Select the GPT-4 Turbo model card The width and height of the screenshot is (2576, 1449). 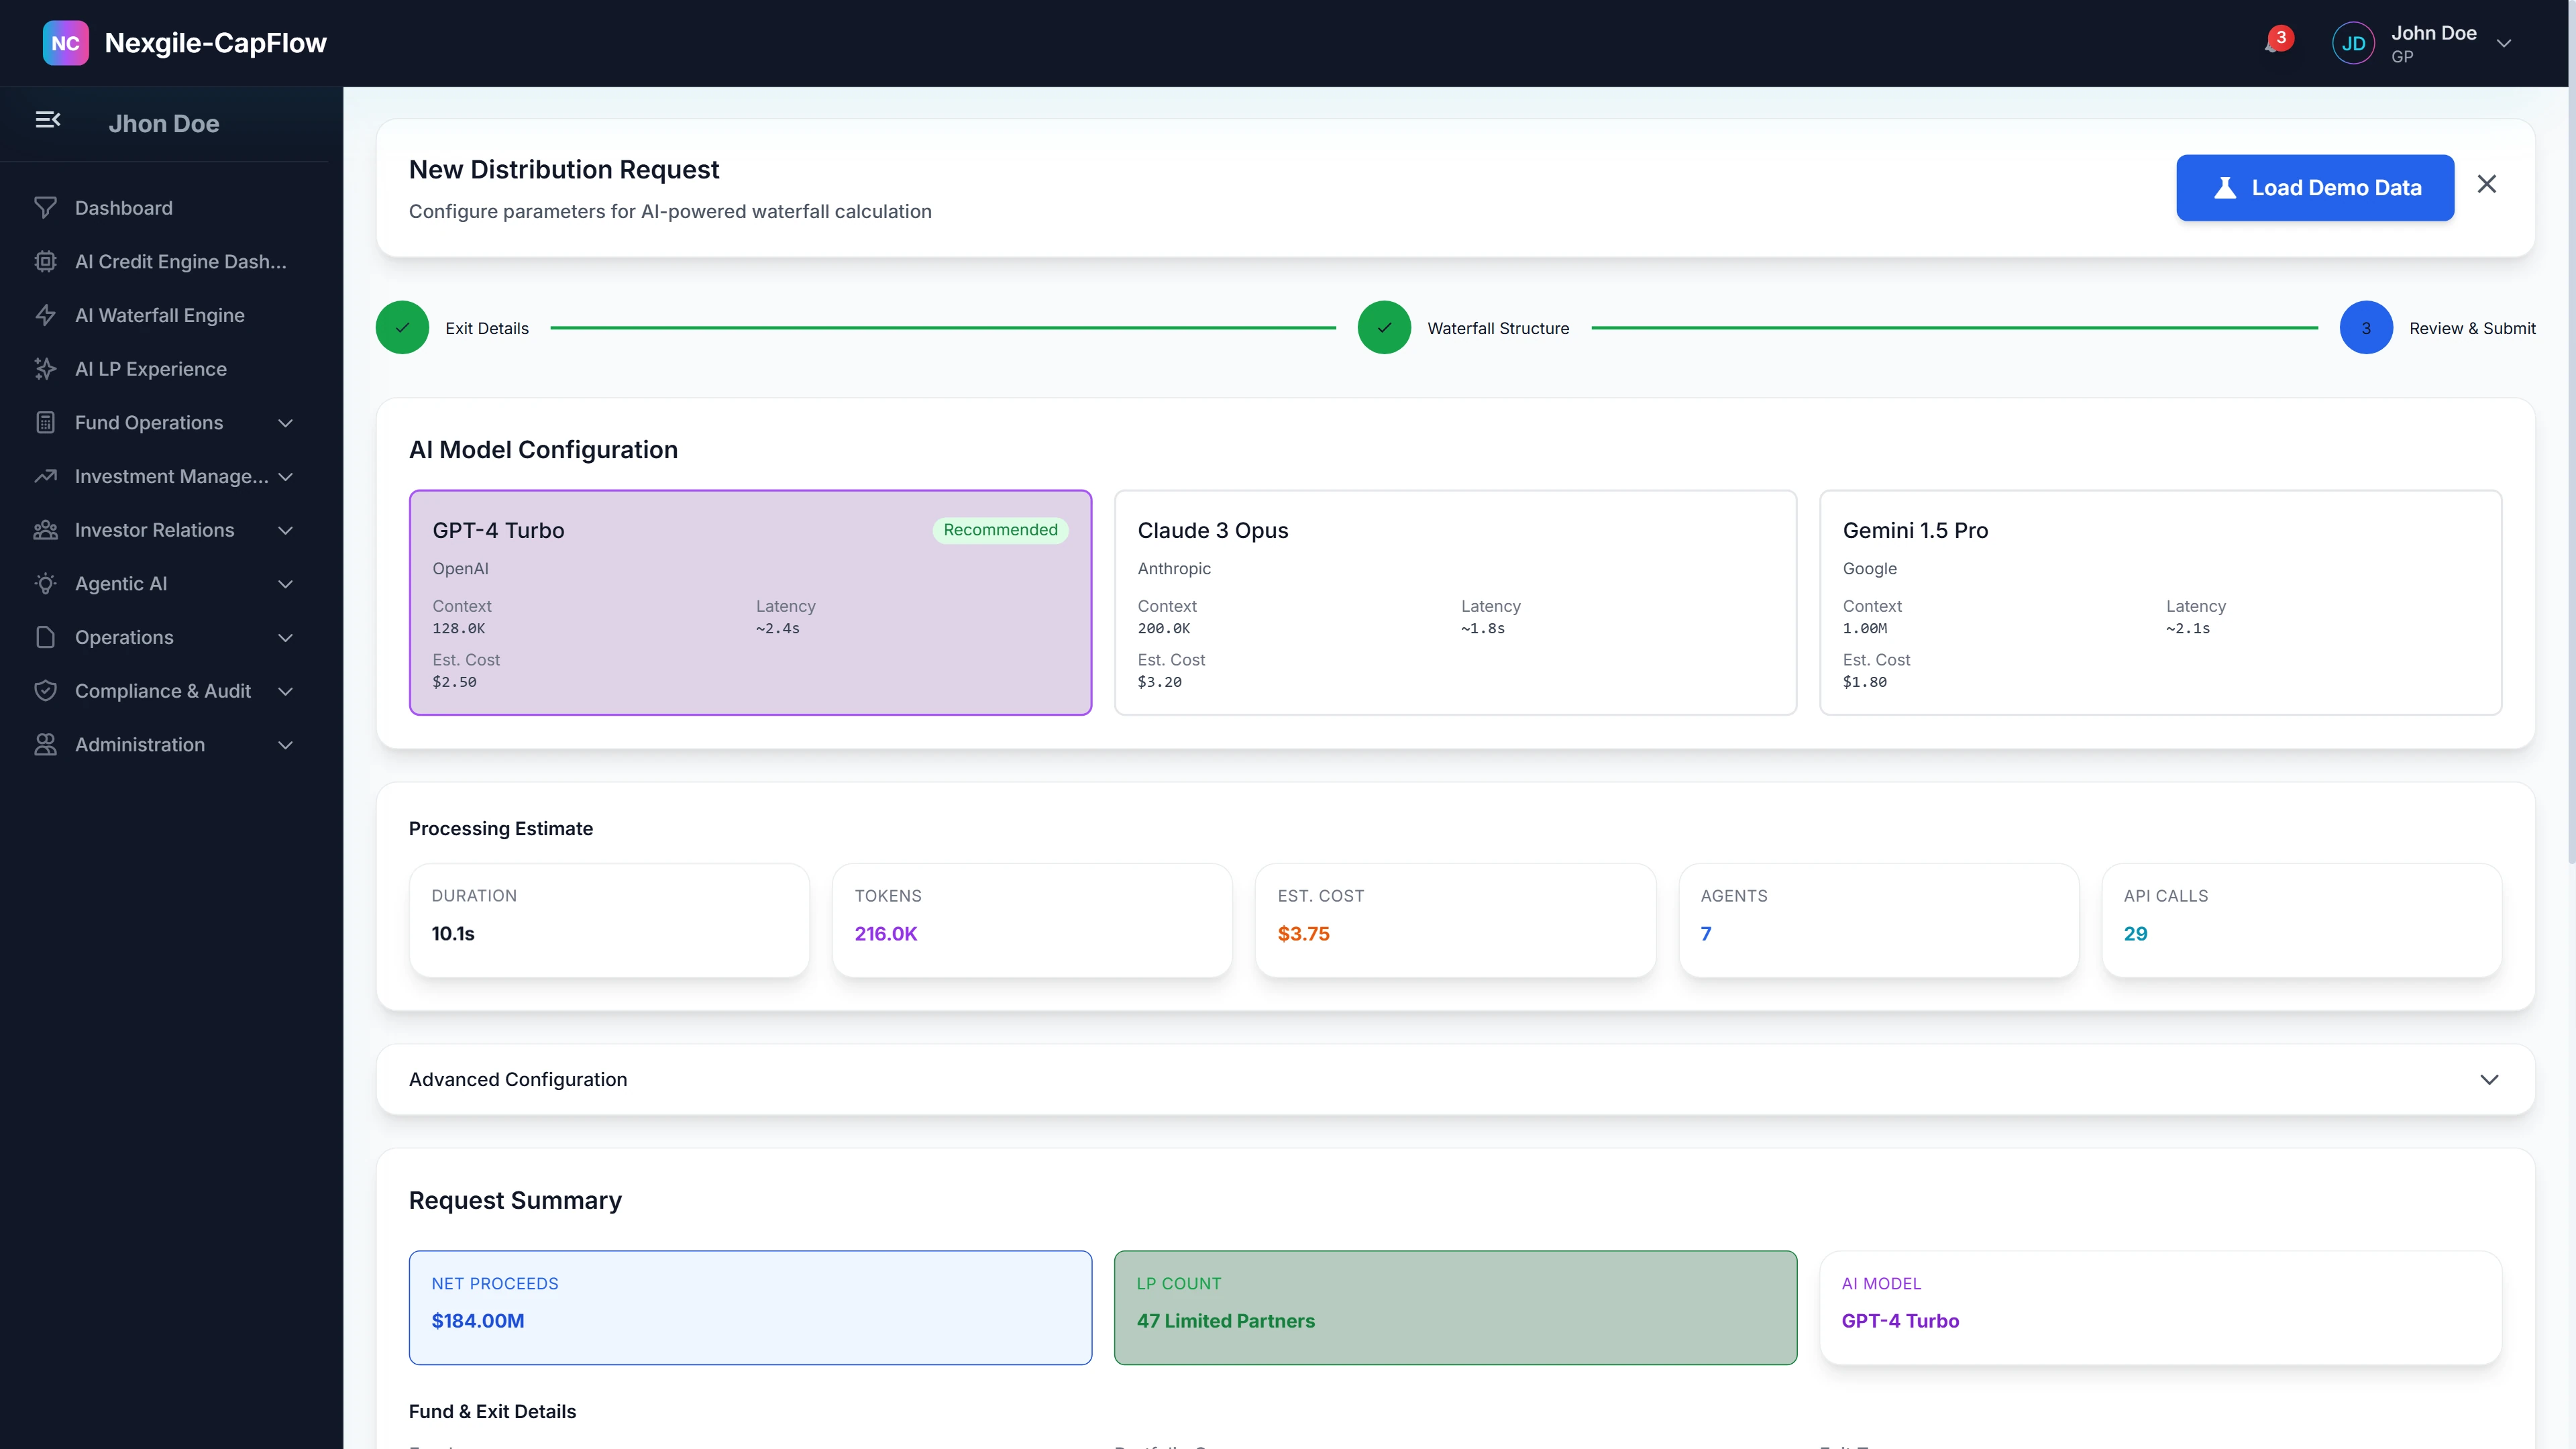[x=749, y=602]
